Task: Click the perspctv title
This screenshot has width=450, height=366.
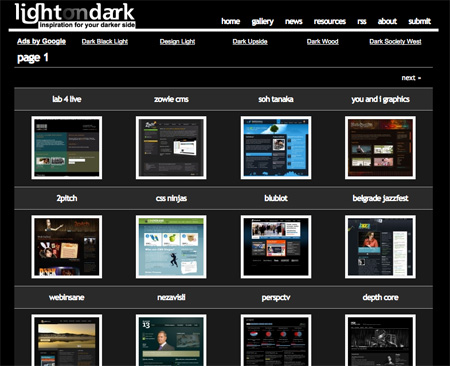Action: [276, 298]
